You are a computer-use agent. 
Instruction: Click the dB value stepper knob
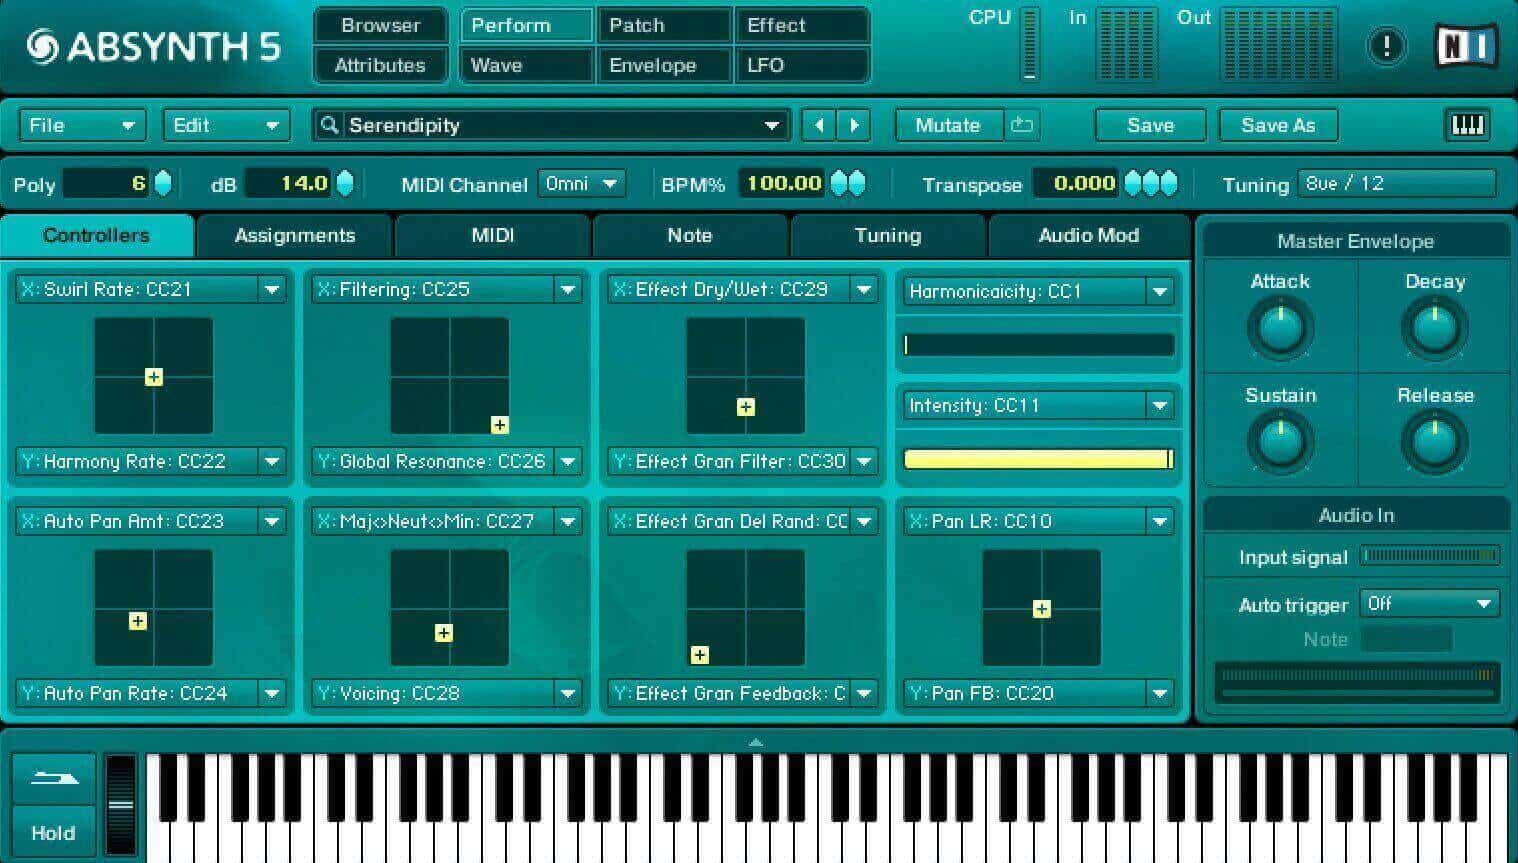click(345, 183)
